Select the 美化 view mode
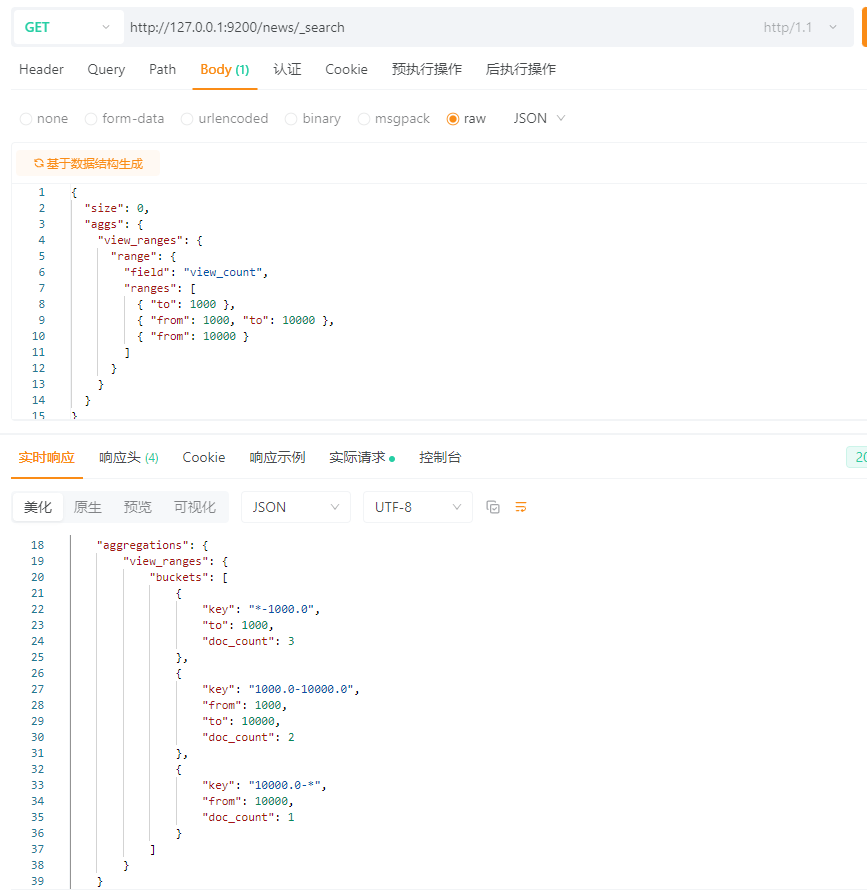The height and width of the screenshot is (890, 867). pyautogui.click(x=38, y=507)
